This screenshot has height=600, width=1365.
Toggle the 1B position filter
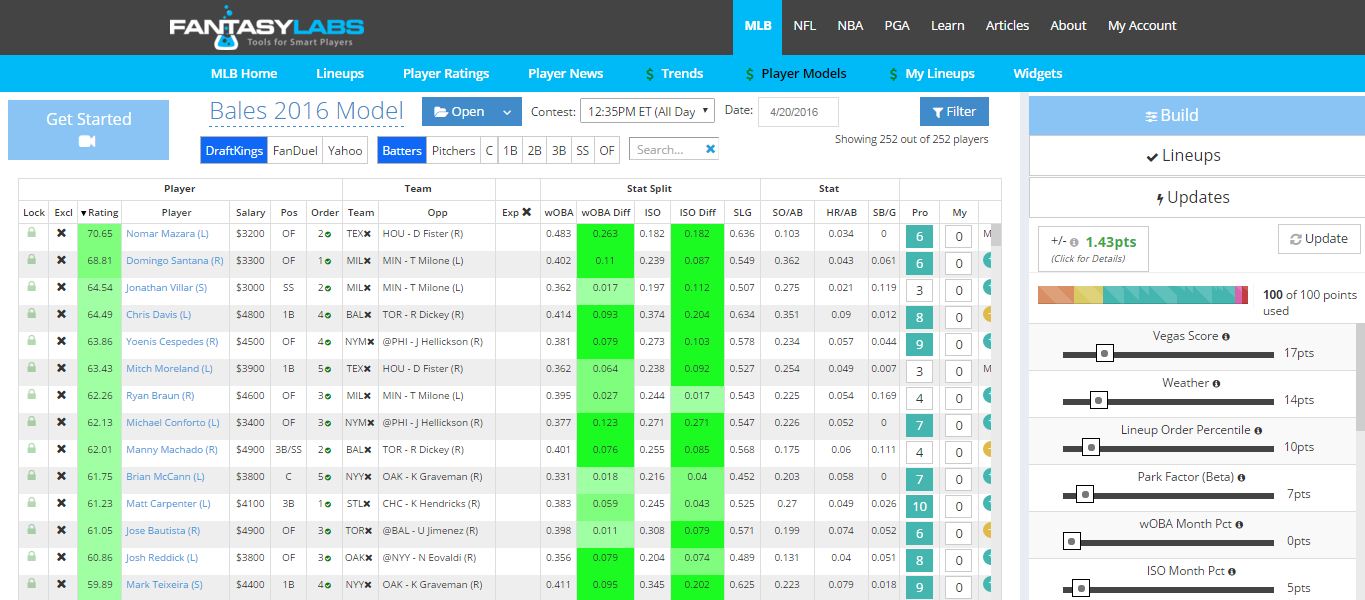510,150
